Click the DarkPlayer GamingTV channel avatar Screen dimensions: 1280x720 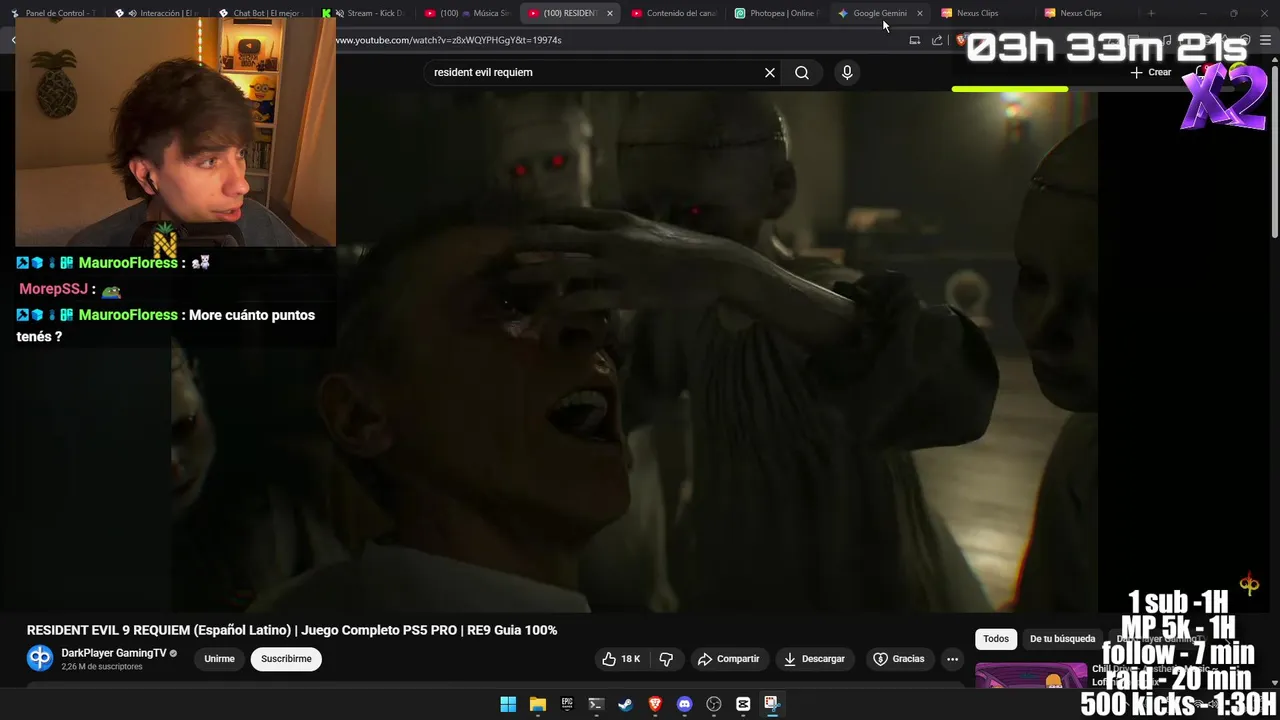click(40, 658)
